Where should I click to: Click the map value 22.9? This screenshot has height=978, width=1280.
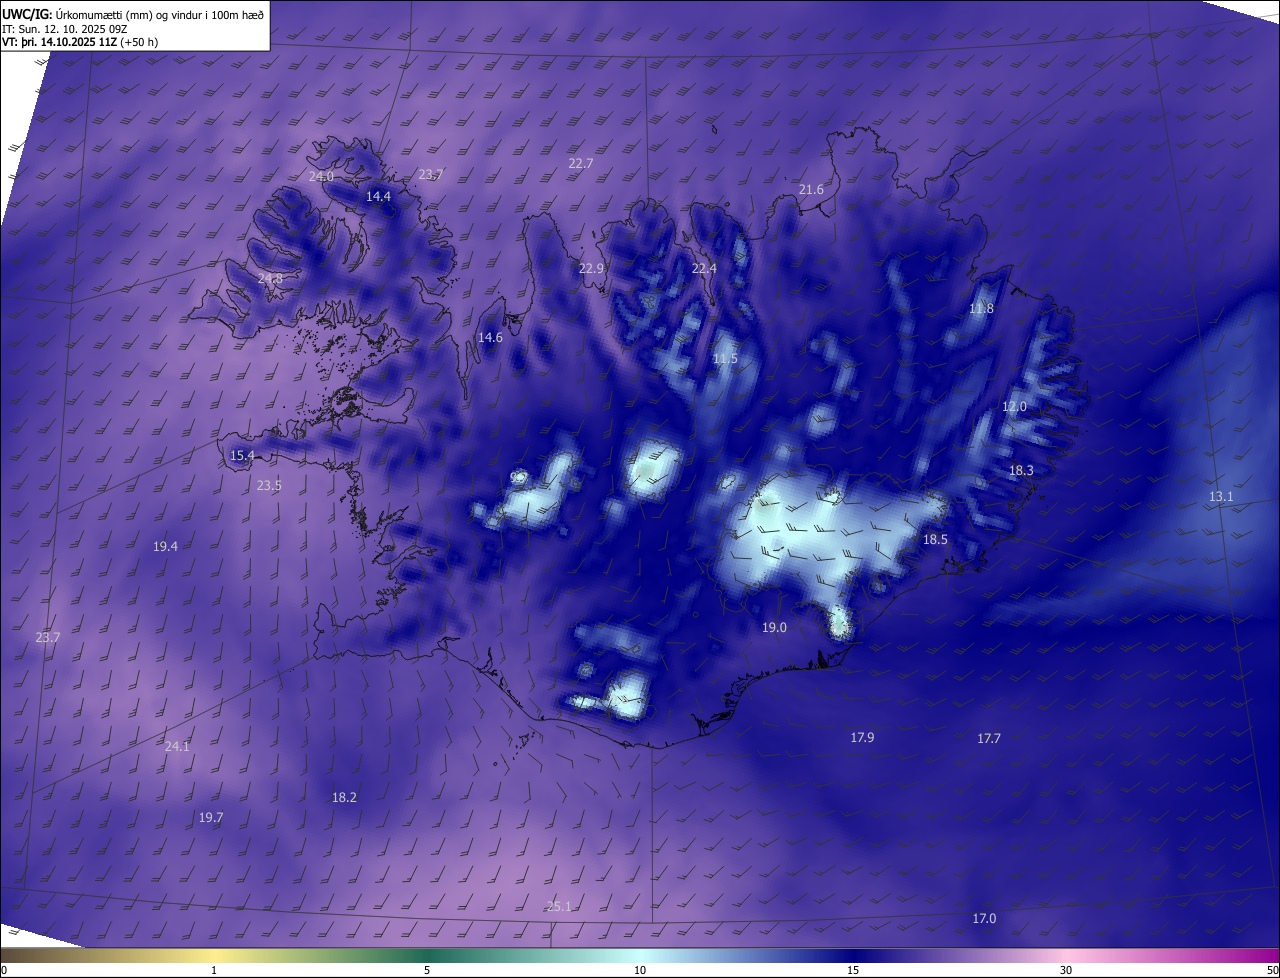pos(592,269)
